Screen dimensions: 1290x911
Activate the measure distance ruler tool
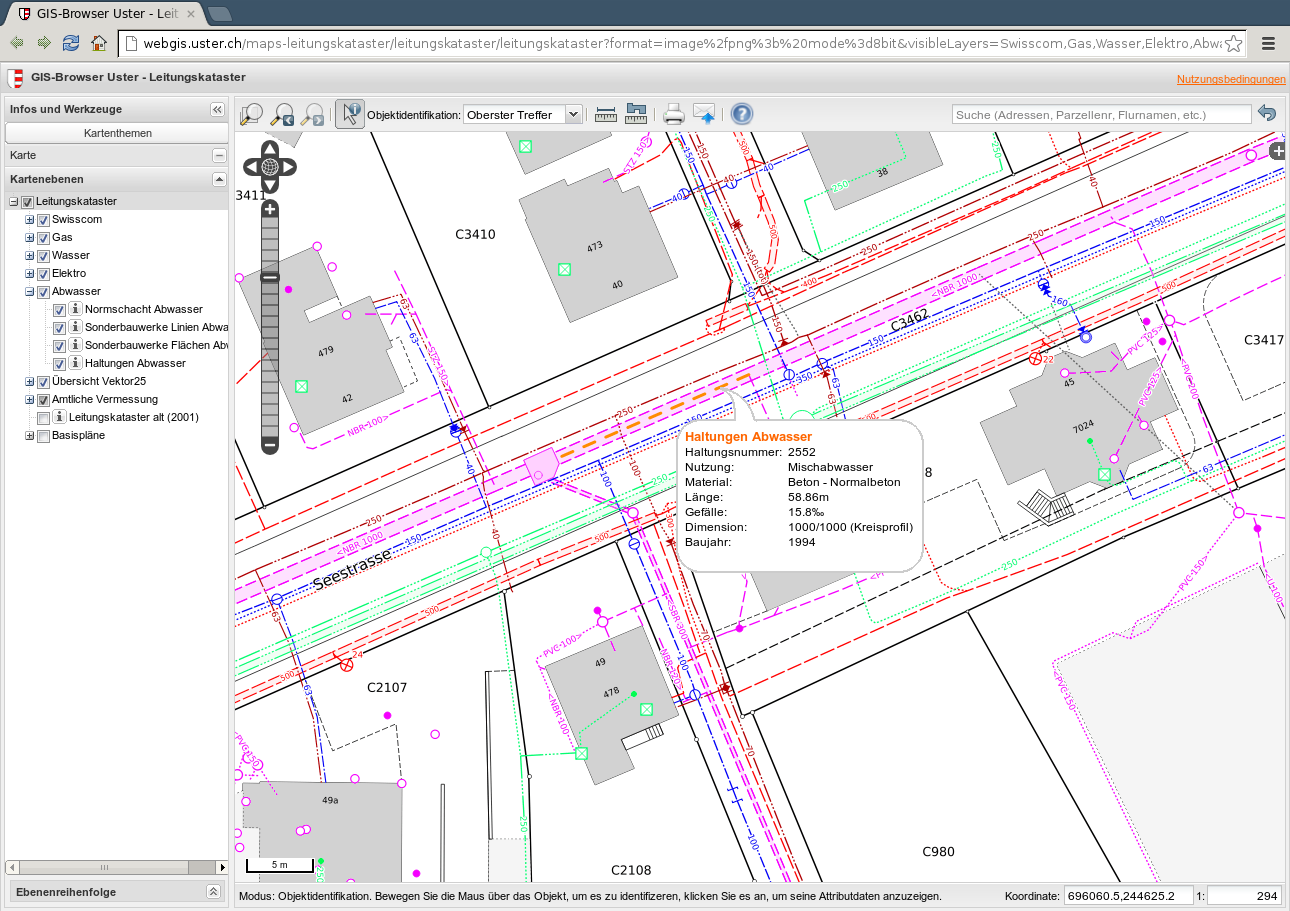point(606,114)
